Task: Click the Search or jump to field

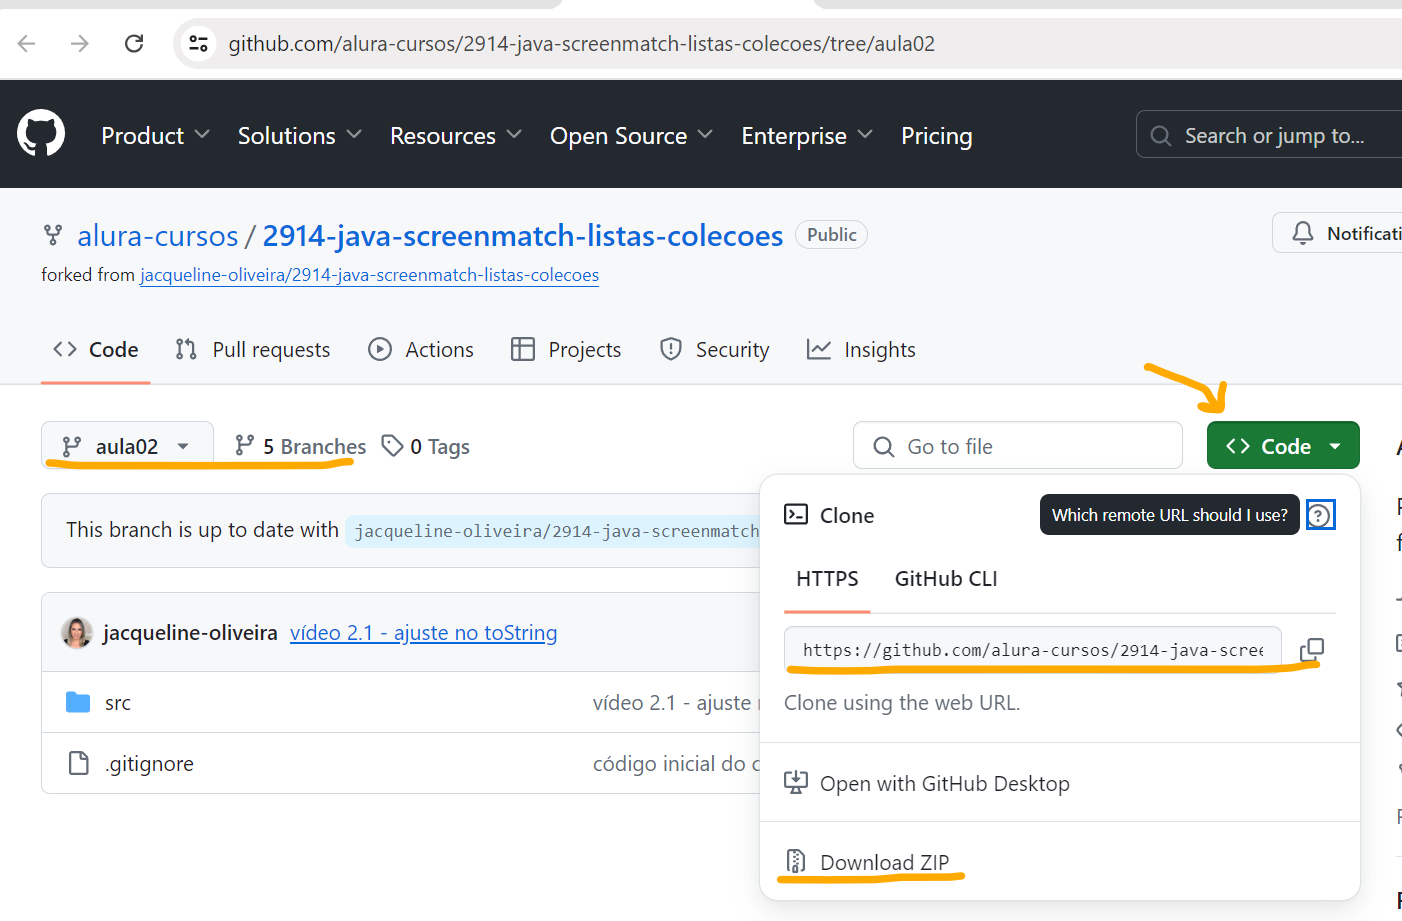Action: point(1269,135)
